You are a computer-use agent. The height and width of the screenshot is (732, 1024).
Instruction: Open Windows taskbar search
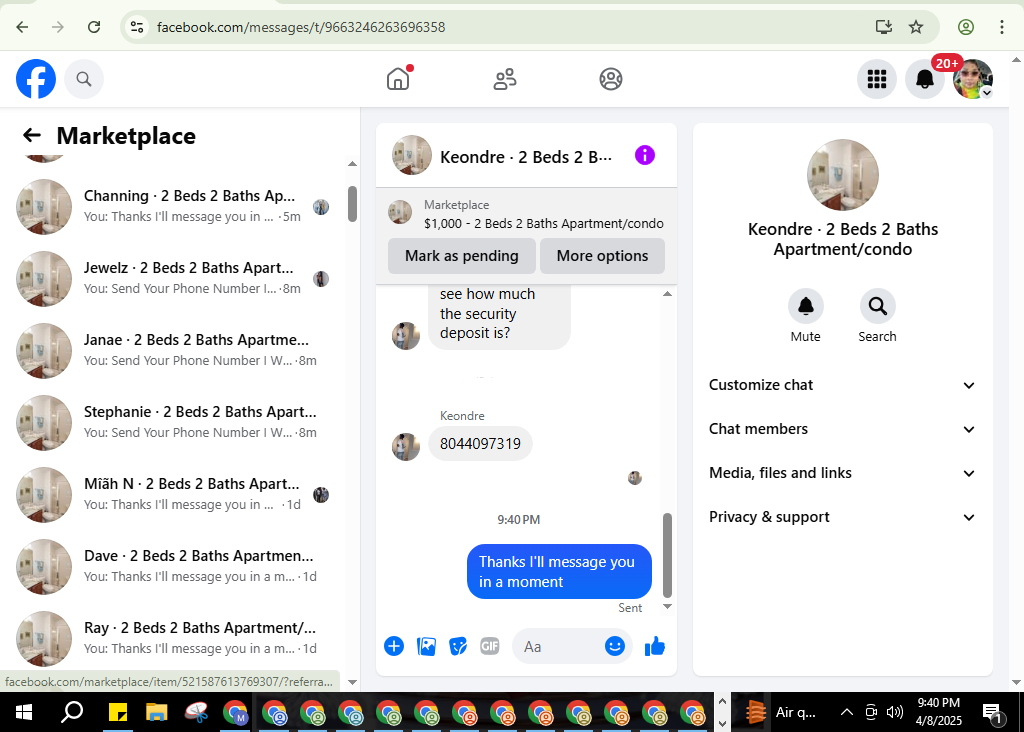coord(71,712)
